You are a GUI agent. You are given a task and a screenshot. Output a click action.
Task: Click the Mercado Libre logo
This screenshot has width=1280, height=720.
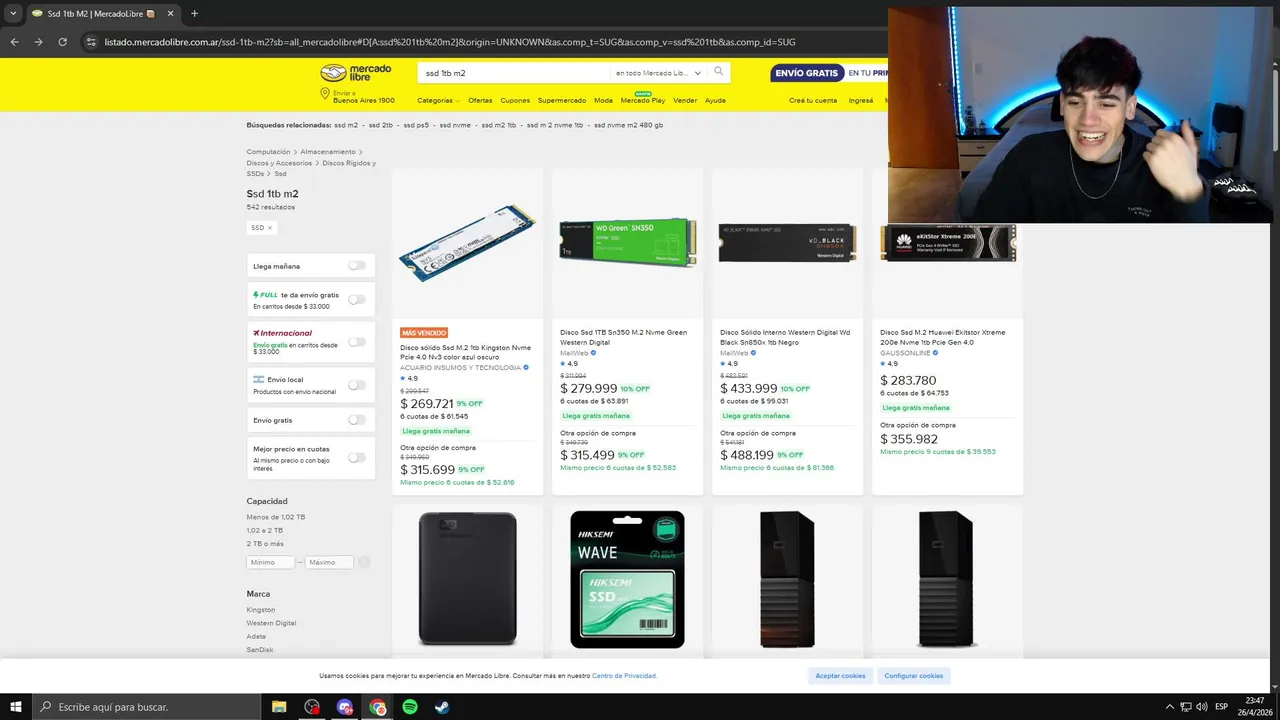356,73
